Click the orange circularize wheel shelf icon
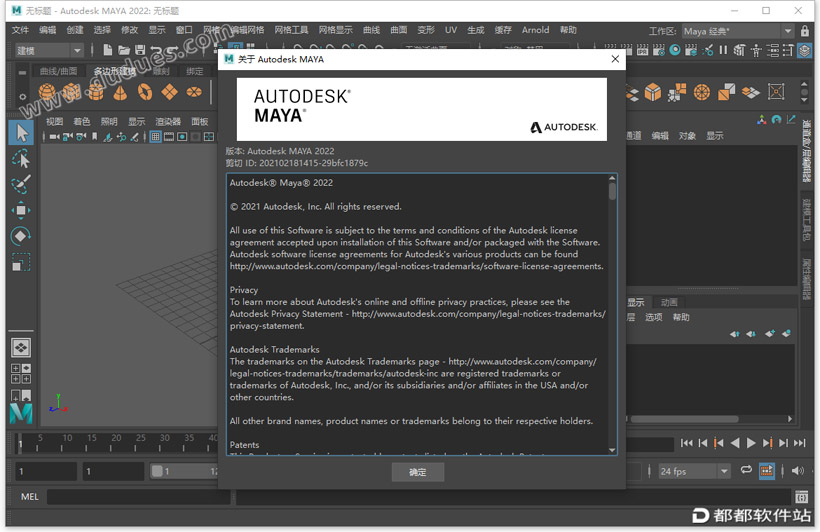Image resolution: width=820 pixels, height=532 pixels. pyautogui.click(x=702, y=93)
